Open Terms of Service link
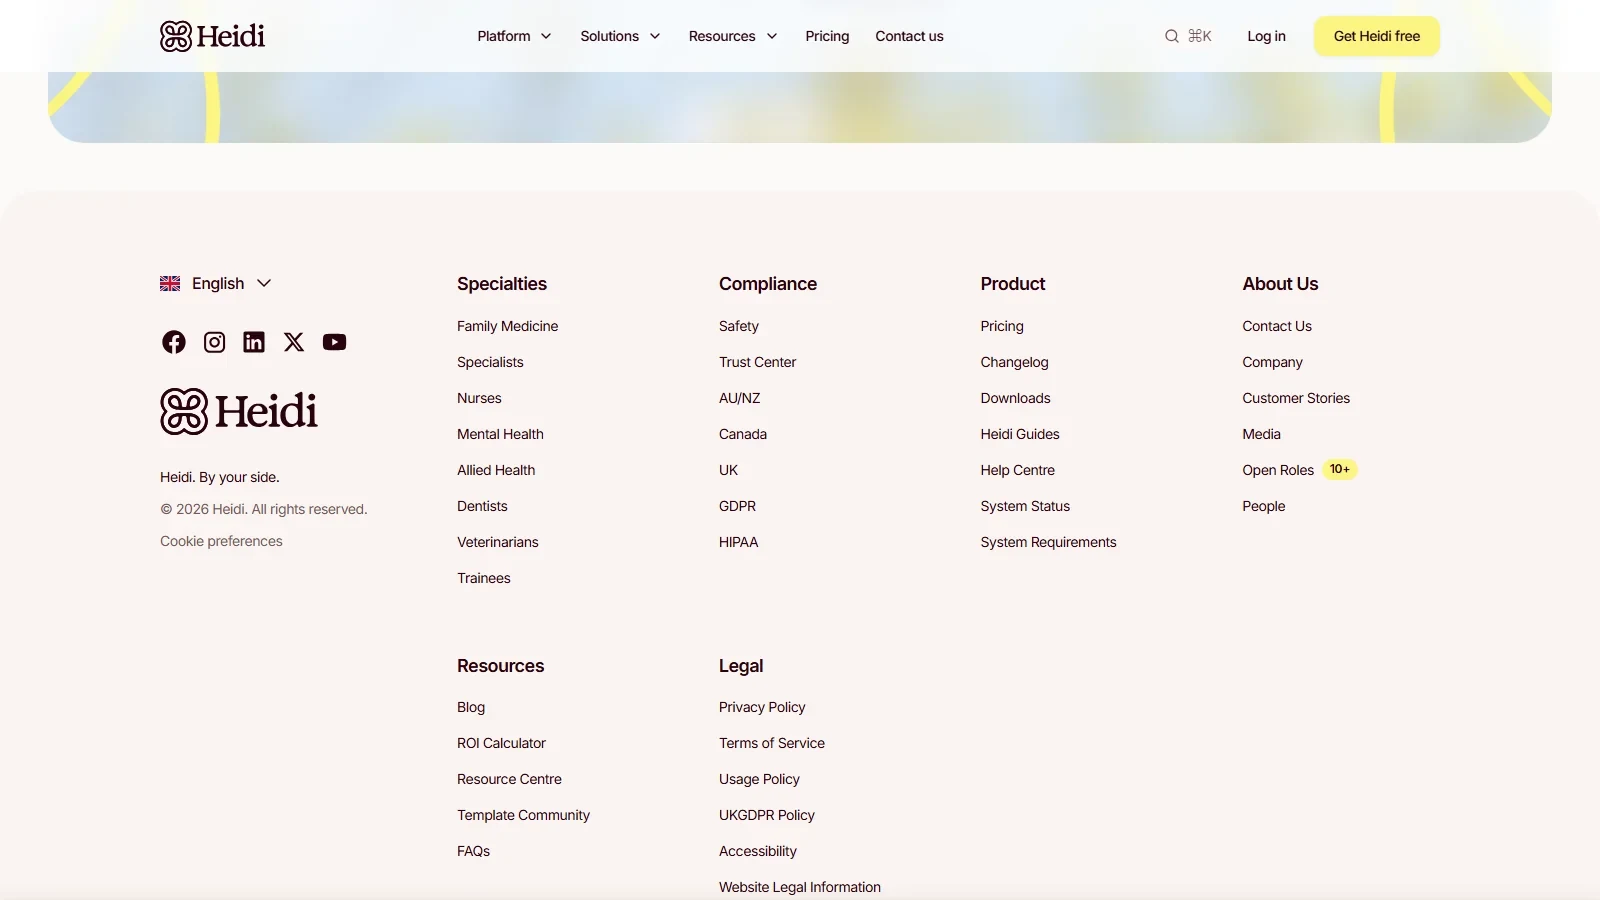The width and height of the screenshot is (1600, 900). point(771,743)
